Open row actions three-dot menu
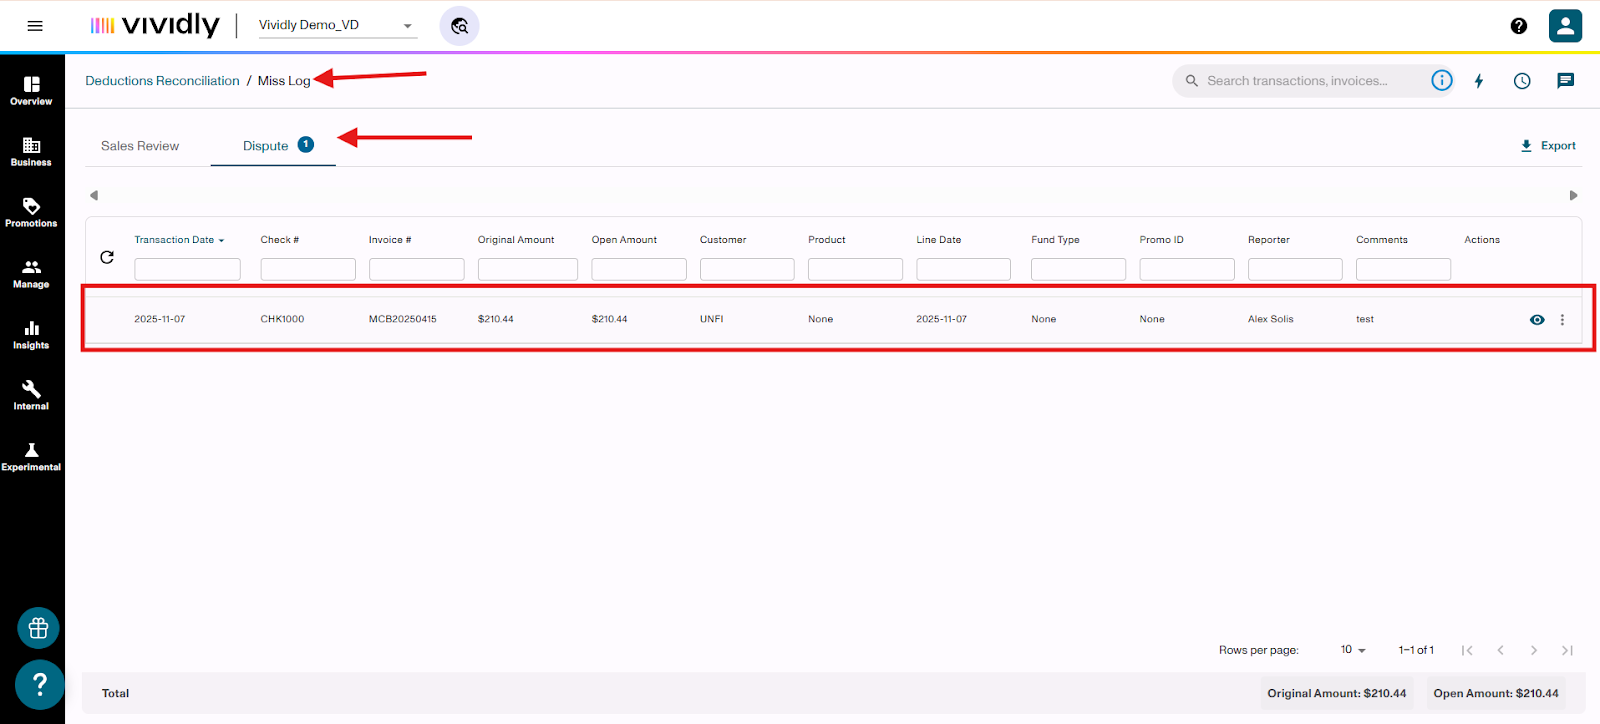This screenshot has height=724, width=1600. (x=1562, y=320)
